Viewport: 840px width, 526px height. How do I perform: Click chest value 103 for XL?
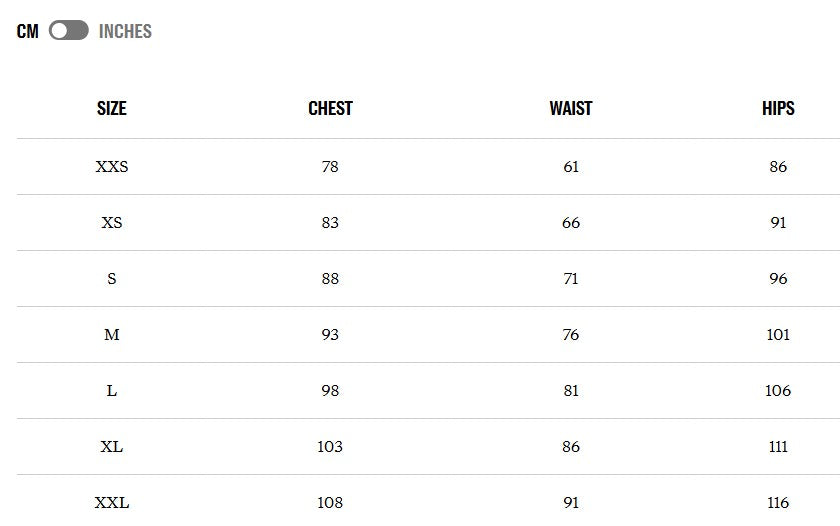coord(330,447)
